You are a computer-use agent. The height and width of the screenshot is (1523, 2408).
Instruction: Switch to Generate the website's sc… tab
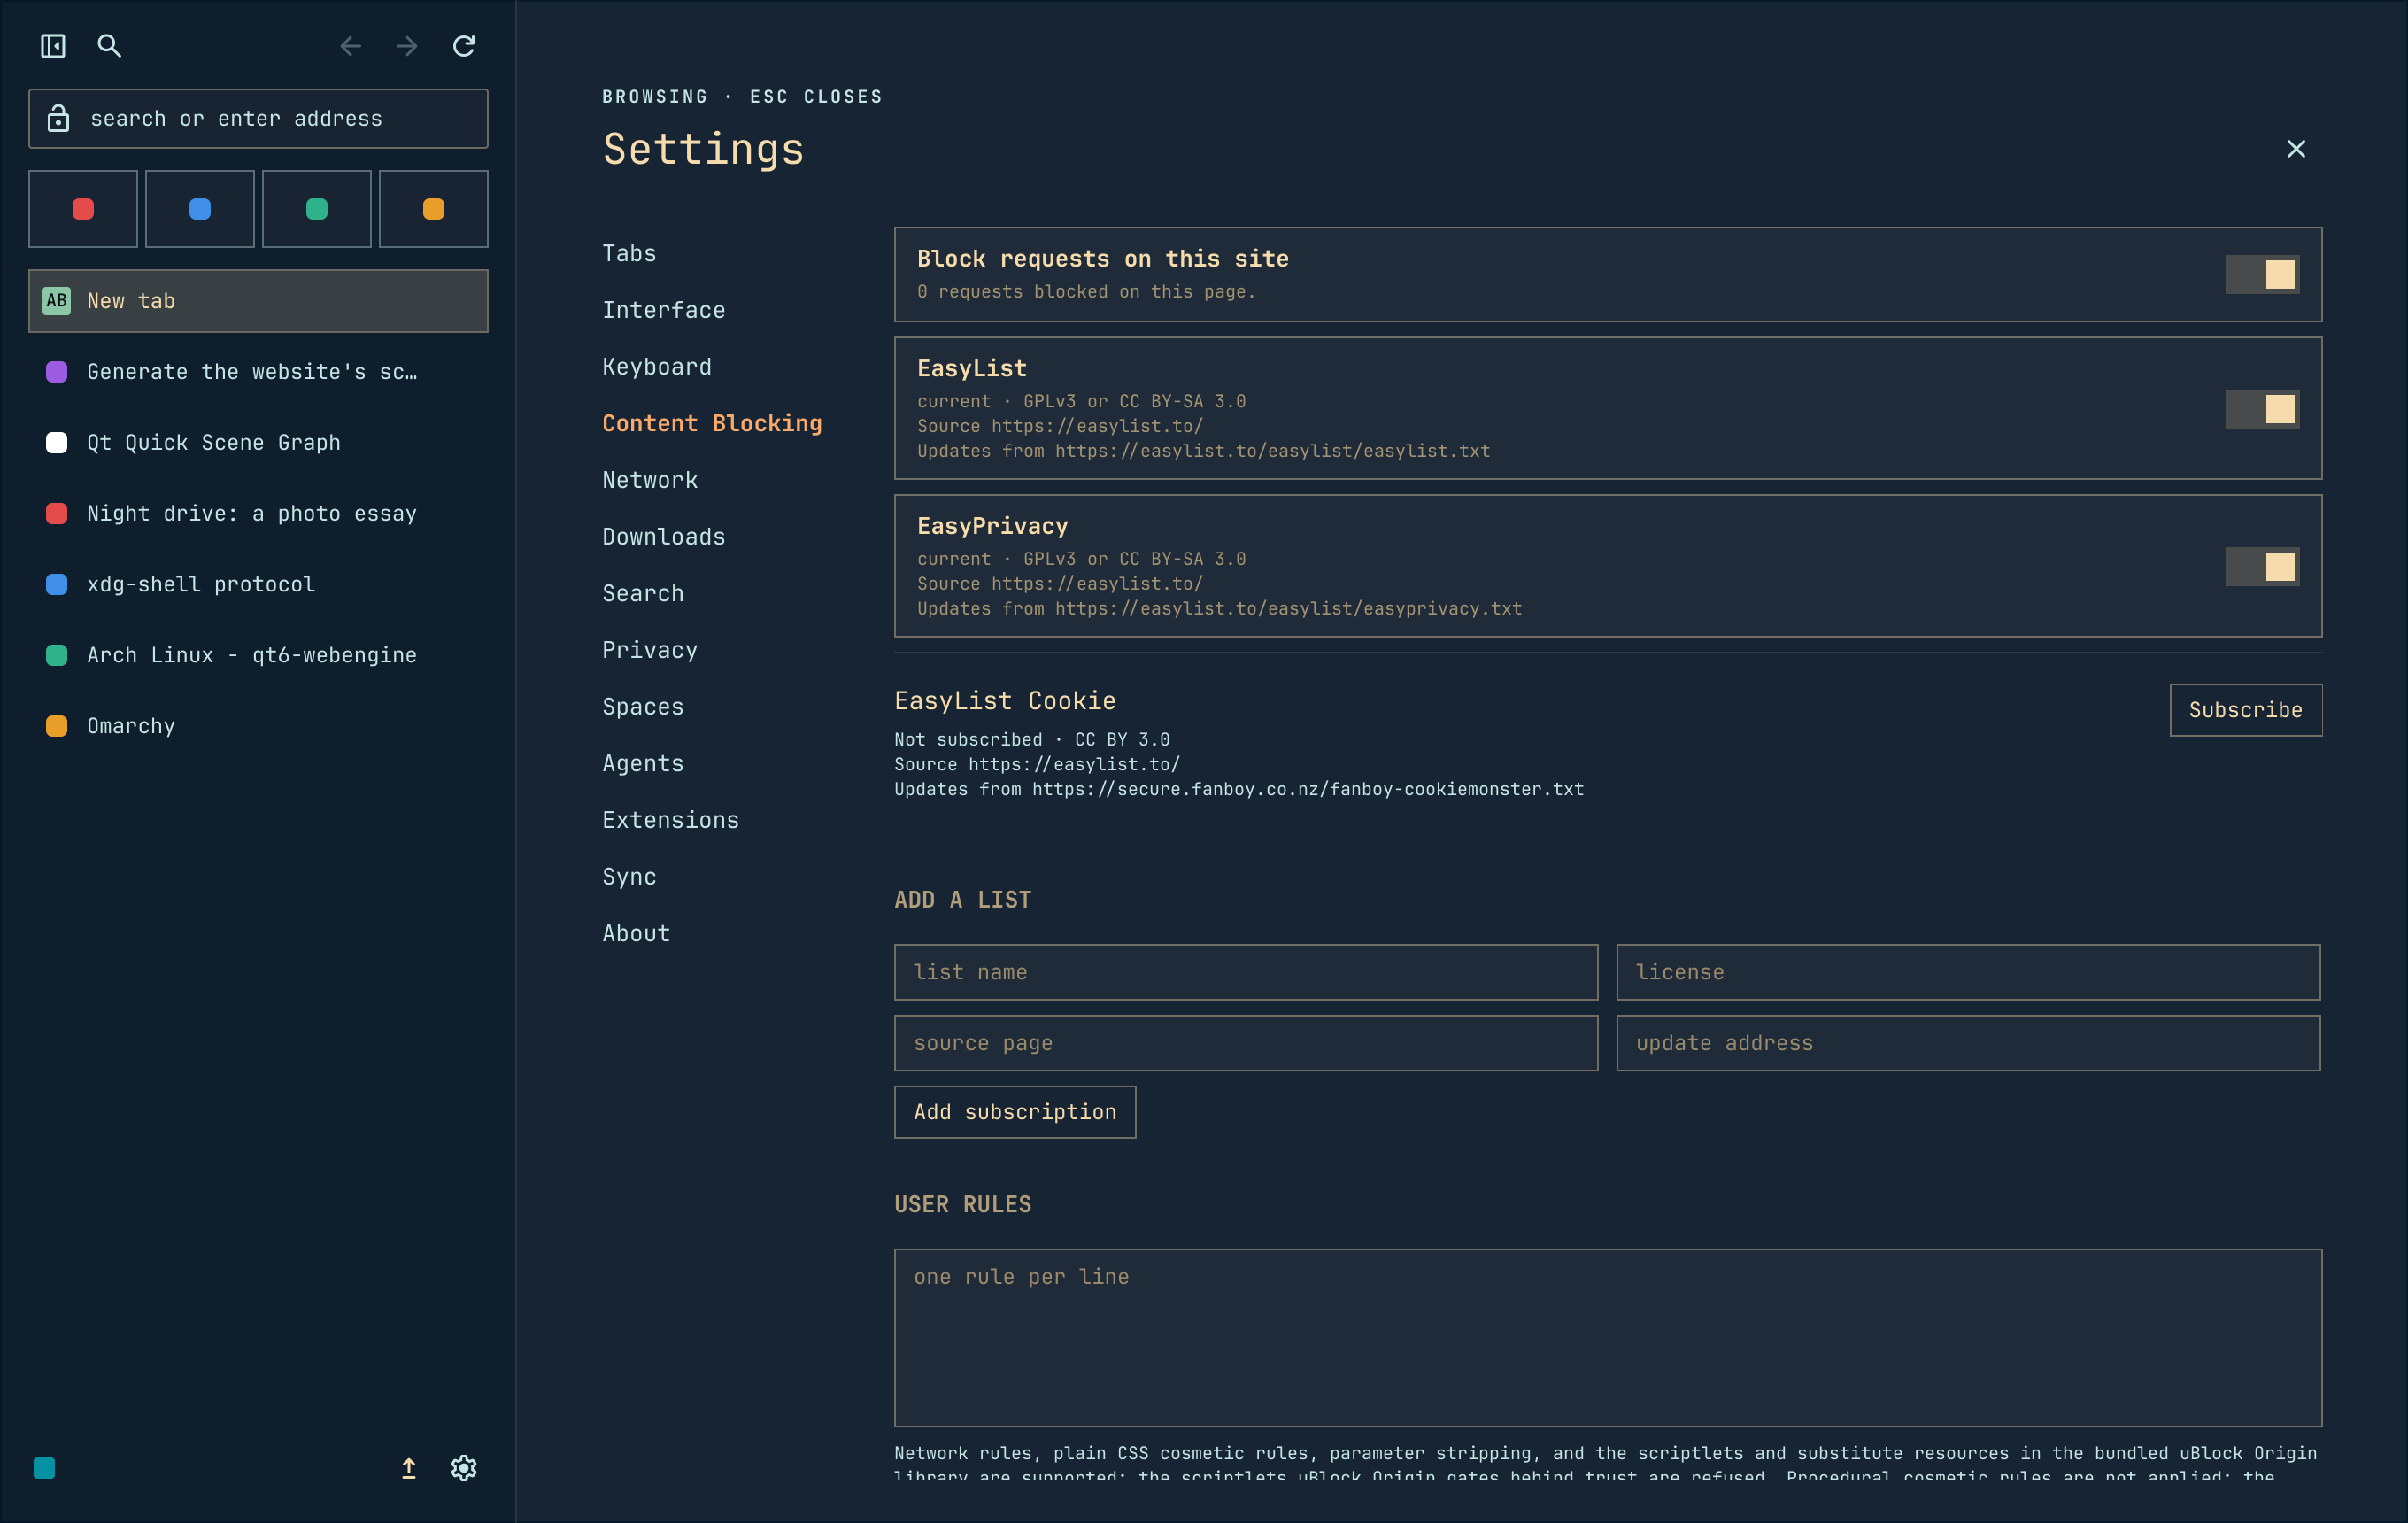tap(258, 372)
